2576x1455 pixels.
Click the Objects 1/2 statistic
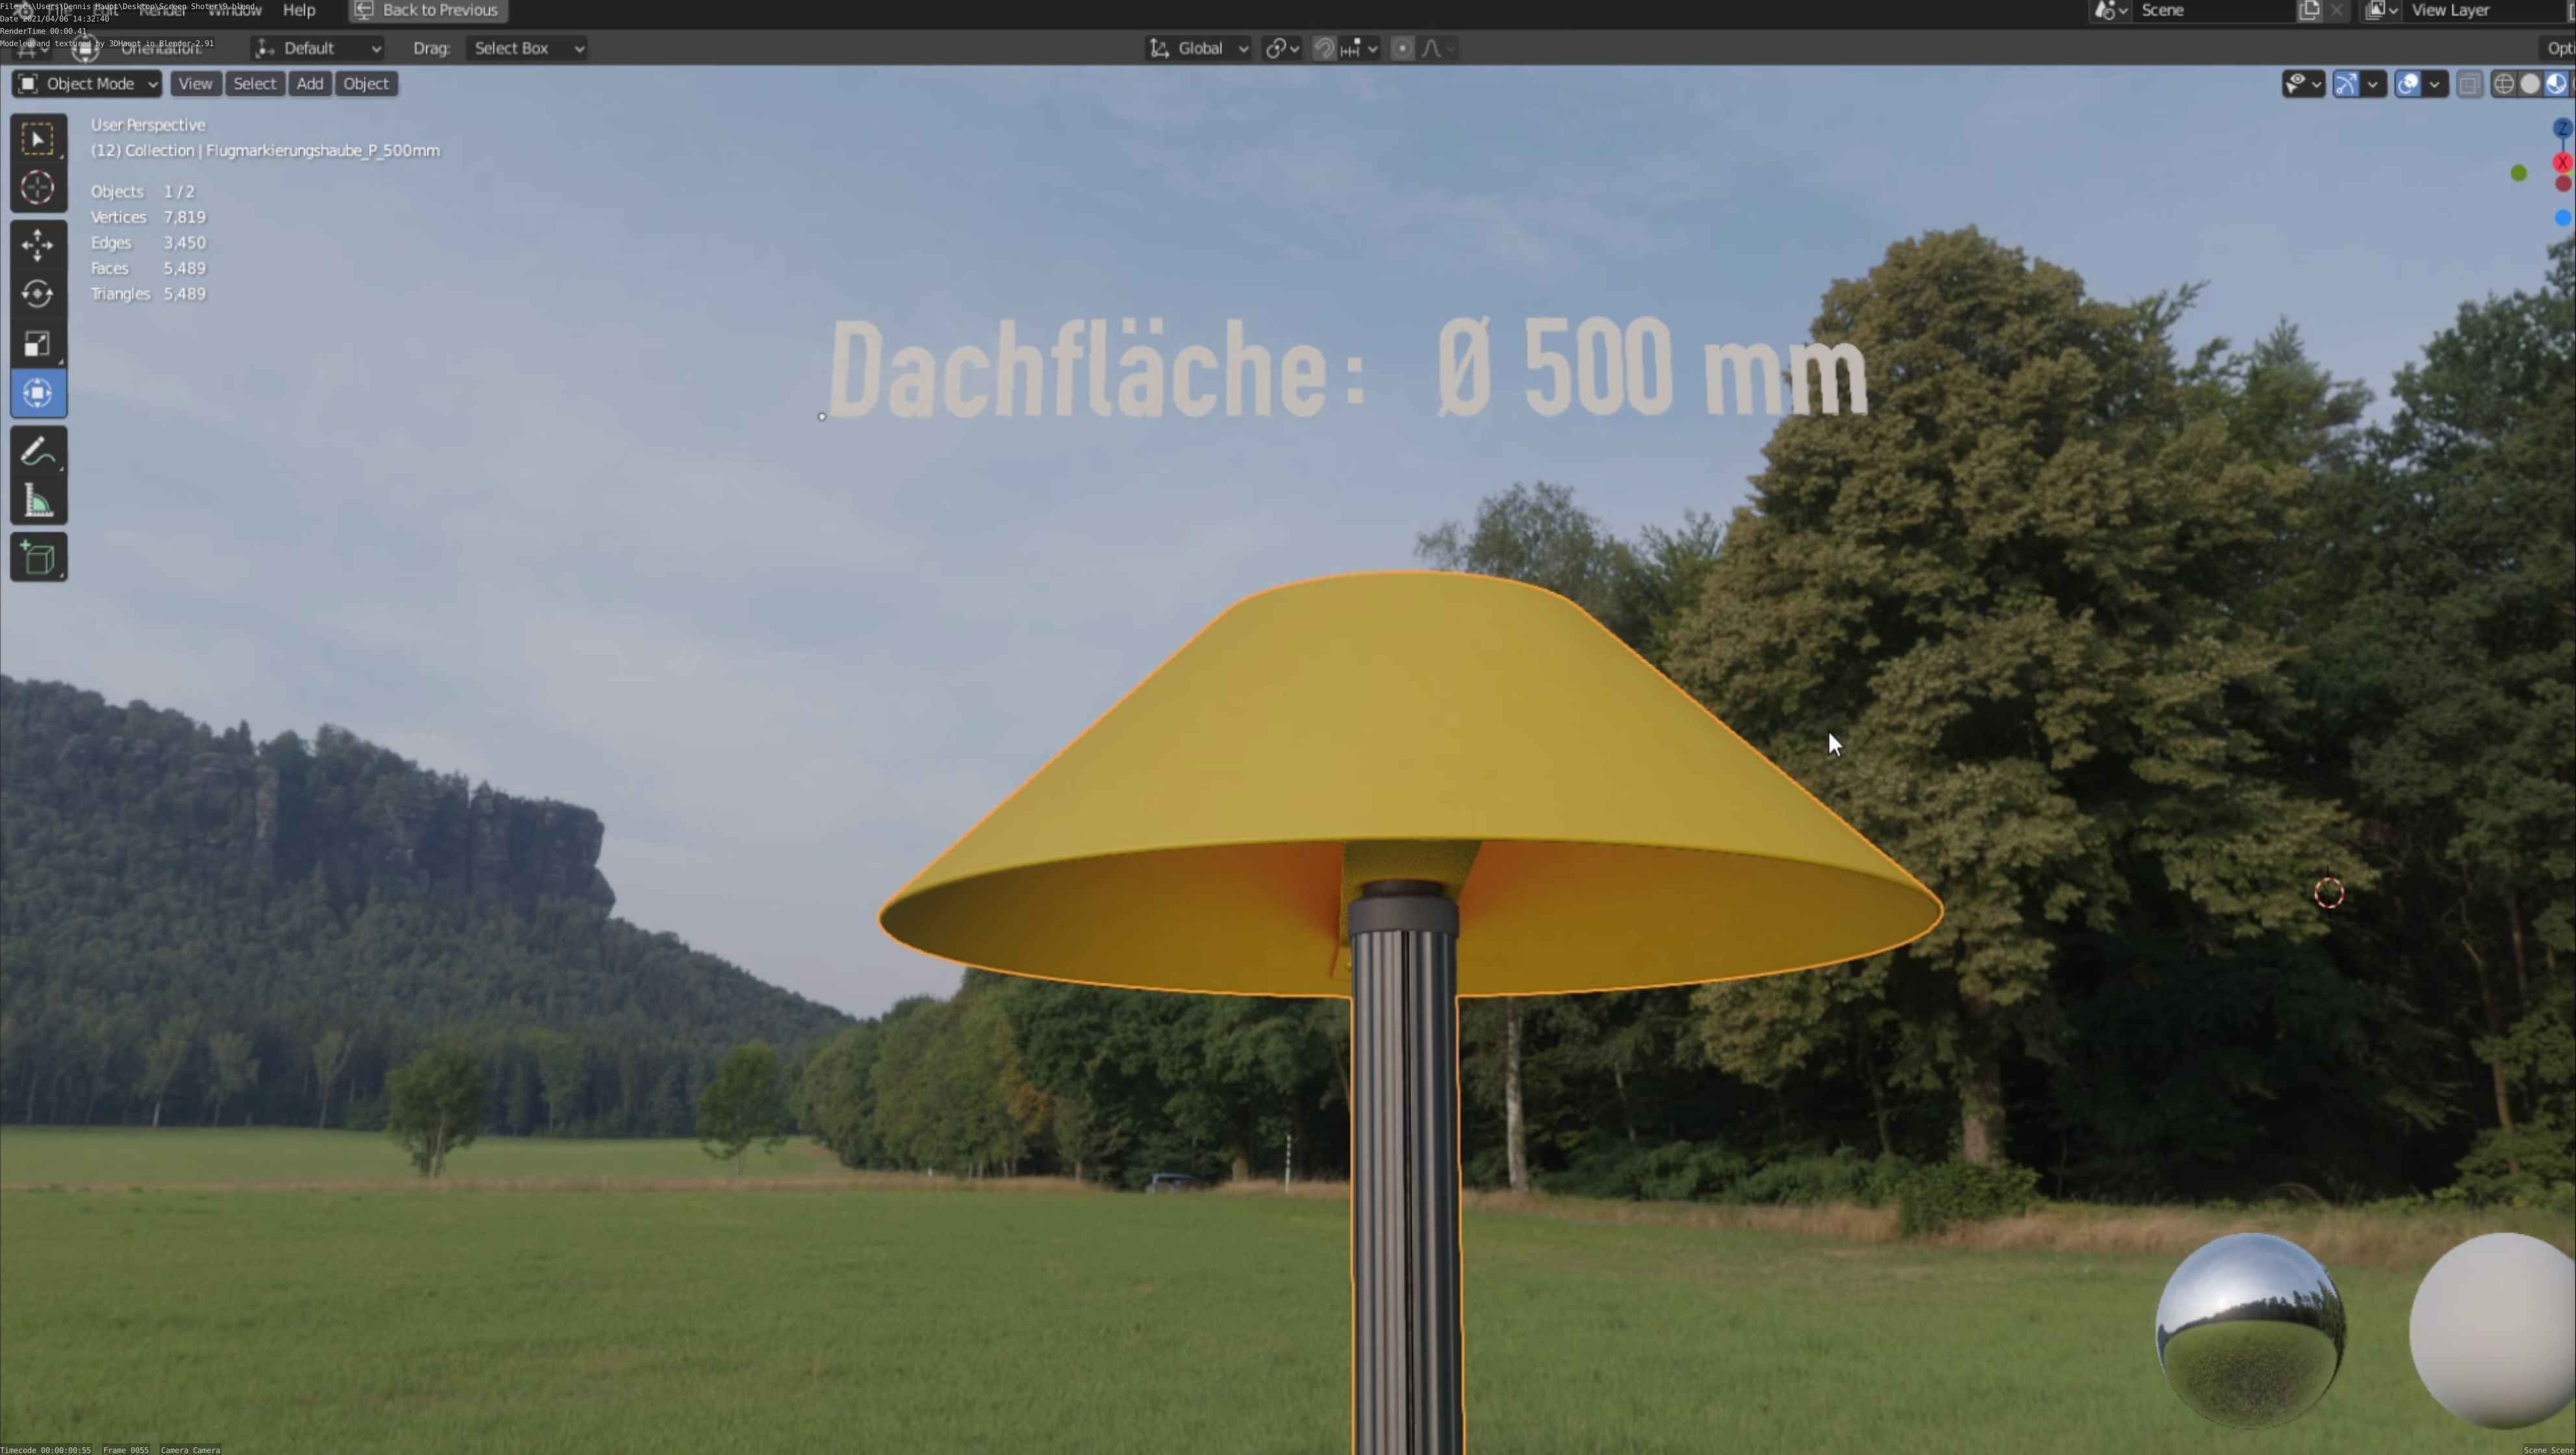(x=142, y=192)
